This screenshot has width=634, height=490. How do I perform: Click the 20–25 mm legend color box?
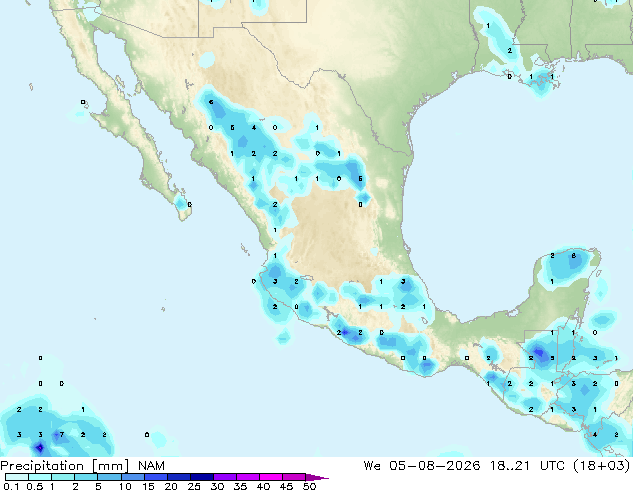point(178,477)
